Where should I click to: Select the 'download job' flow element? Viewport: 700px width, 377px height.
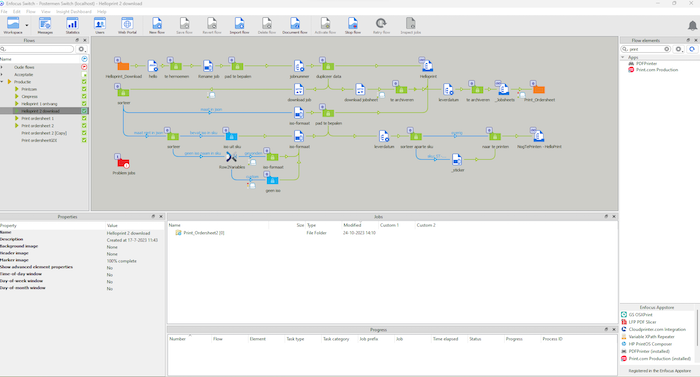point(299,90)
